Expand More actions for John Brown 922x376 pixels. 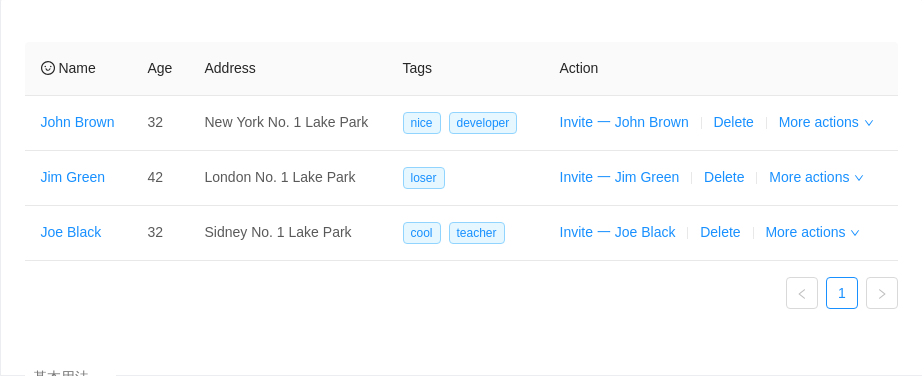click(826, 122)
